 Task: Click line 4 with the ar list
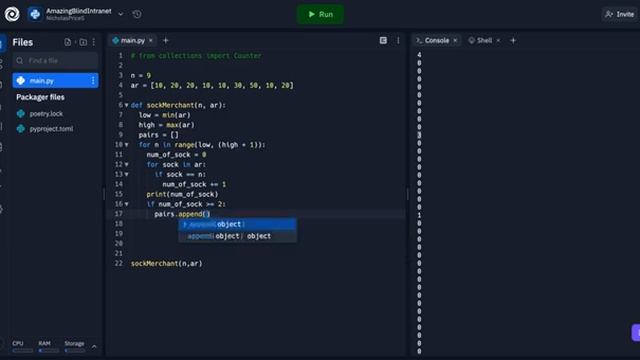pos(212,85)
